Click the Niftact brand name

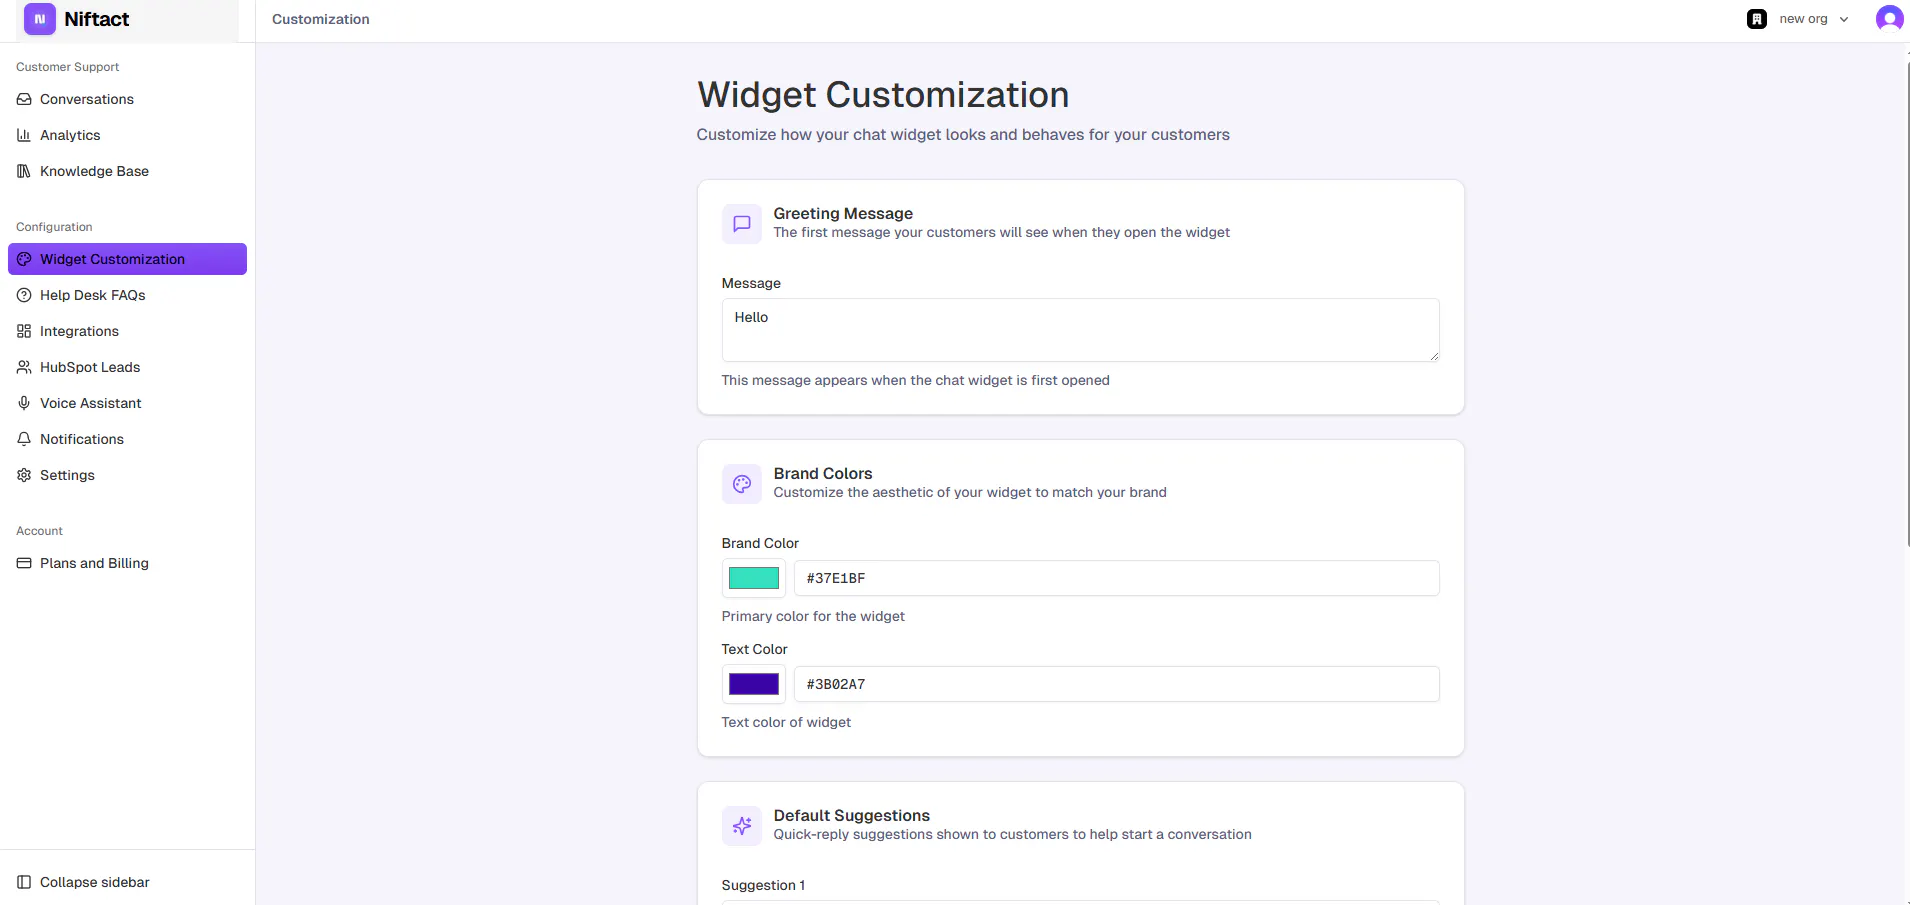click(x=97, y=19)
